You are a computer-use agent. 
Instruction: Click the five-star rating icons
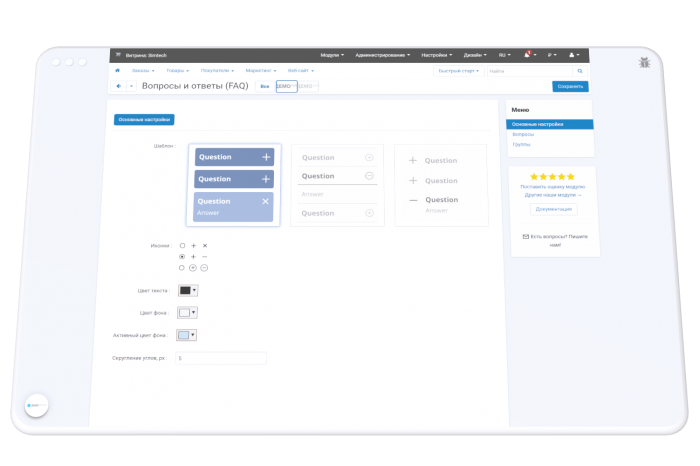(552, 177)
